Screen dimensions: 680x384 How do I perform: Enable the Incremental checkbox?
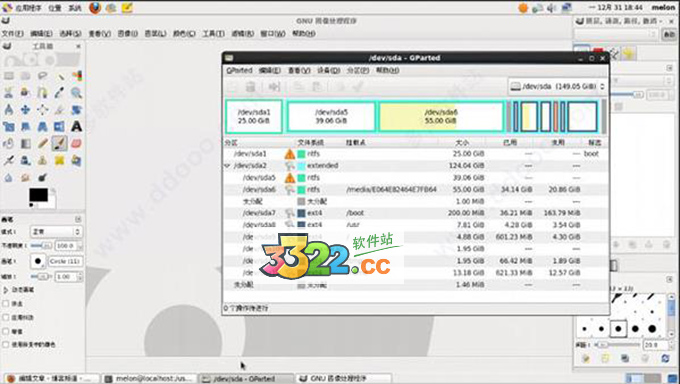click(6, 331)
